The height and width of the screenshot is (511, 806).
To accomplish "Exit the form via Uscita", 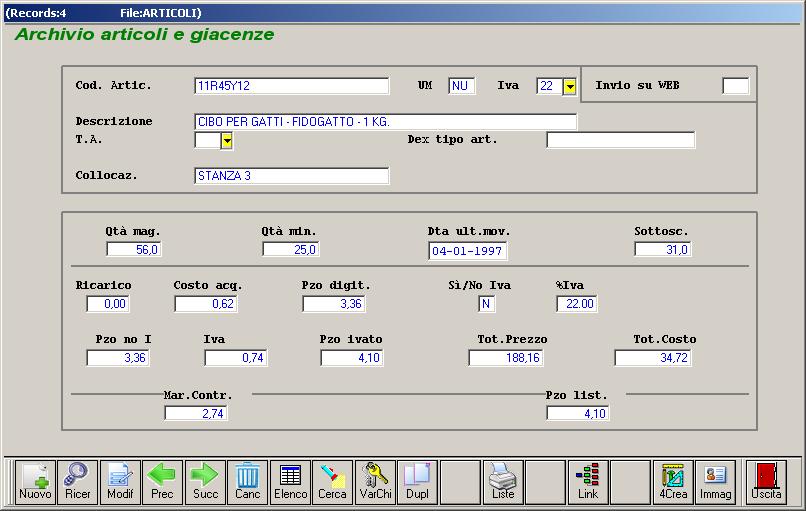I will tap(766, 482).
